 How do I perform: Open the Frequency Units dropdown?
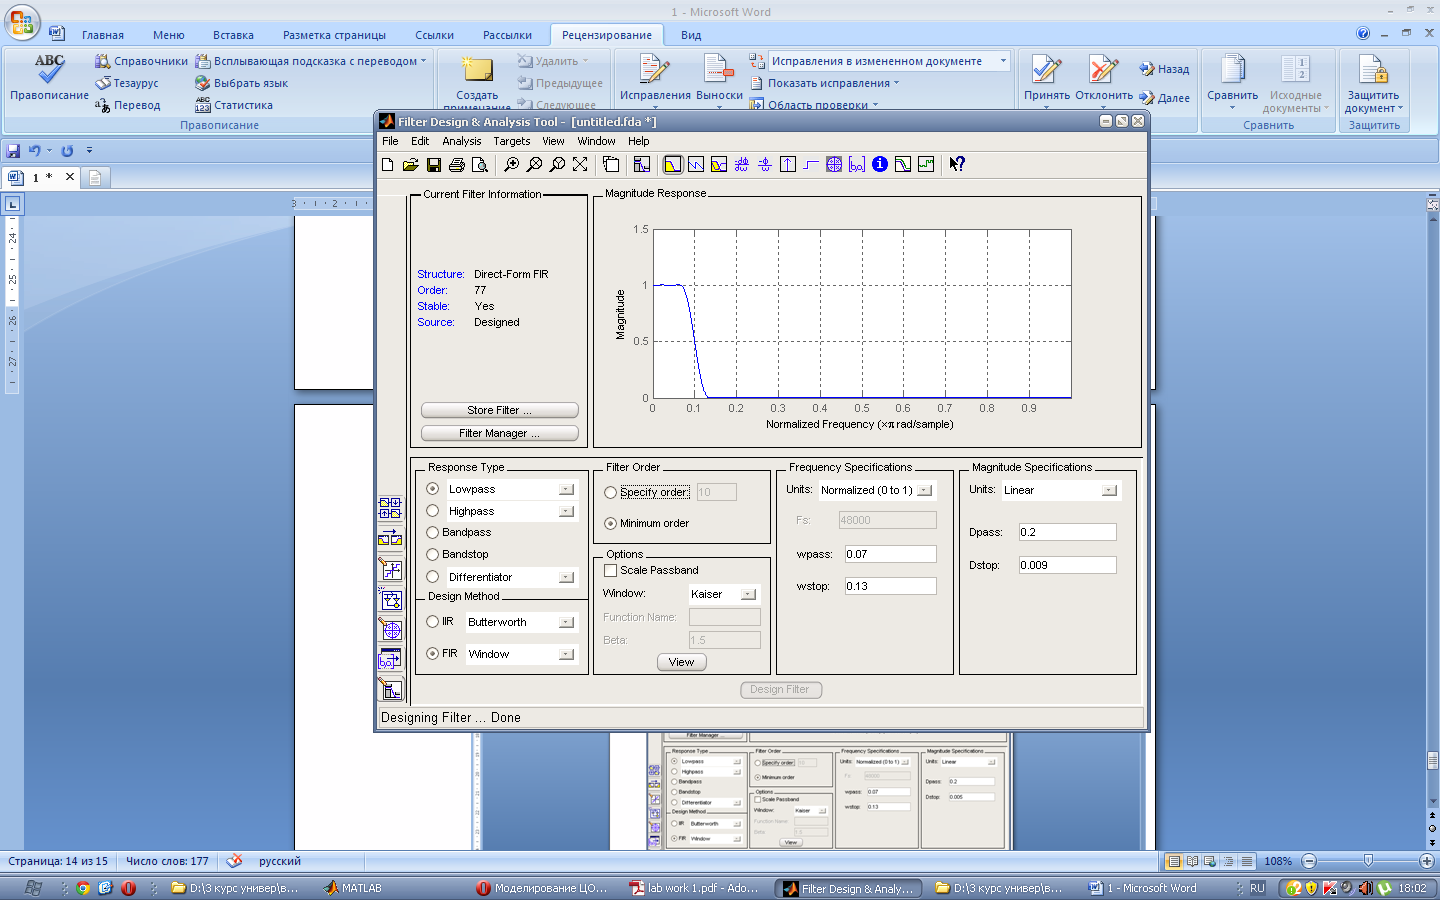[x=924, y=490]
